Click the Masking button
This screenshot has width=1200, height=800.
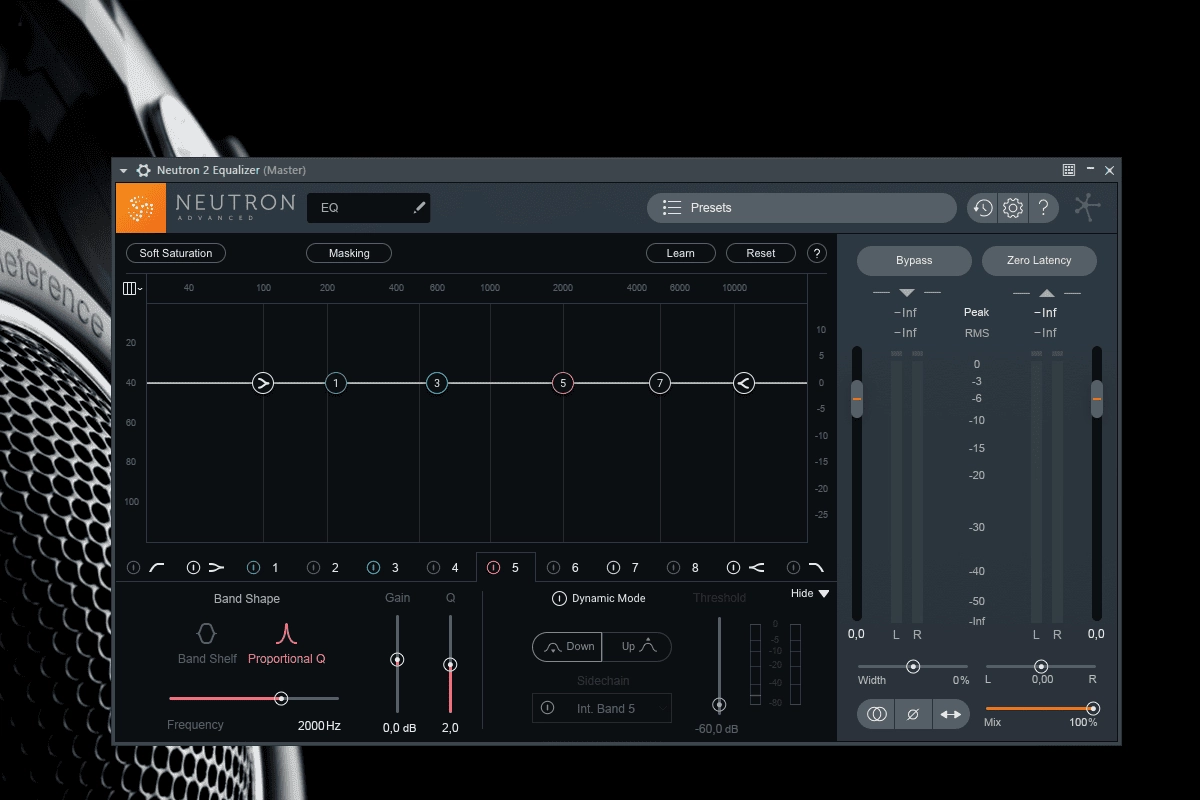(x=349, y=253)
